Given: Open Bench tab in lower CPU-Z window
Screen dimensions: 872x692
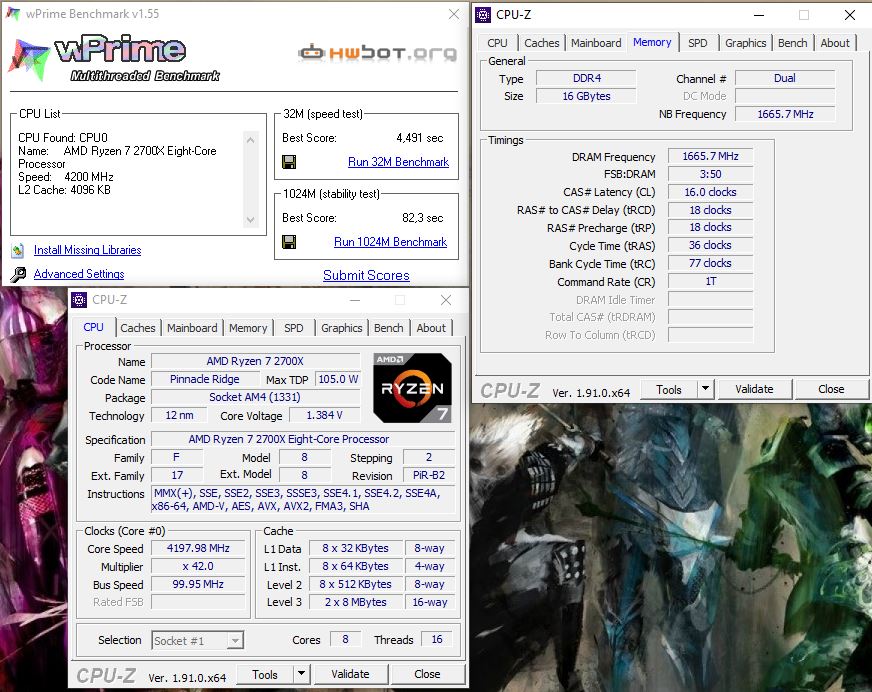Looking at the screenshot, I should [388, 328].
